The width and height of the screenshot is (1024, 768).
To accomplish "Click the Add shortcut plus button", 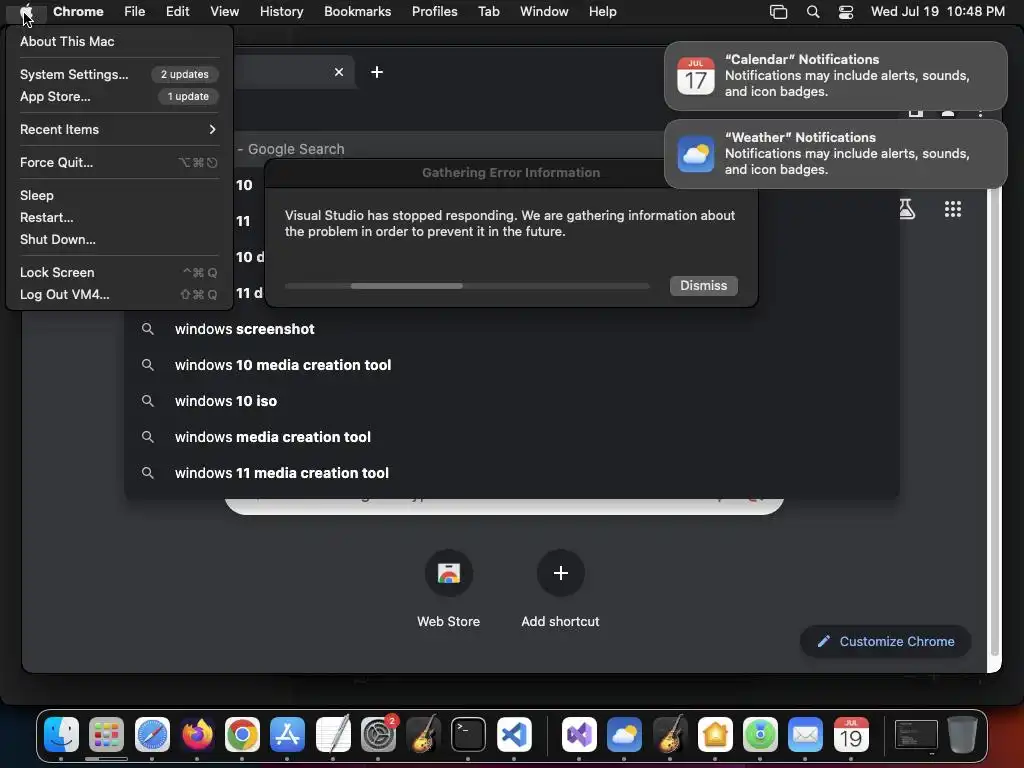I will [x=560, y=573].
